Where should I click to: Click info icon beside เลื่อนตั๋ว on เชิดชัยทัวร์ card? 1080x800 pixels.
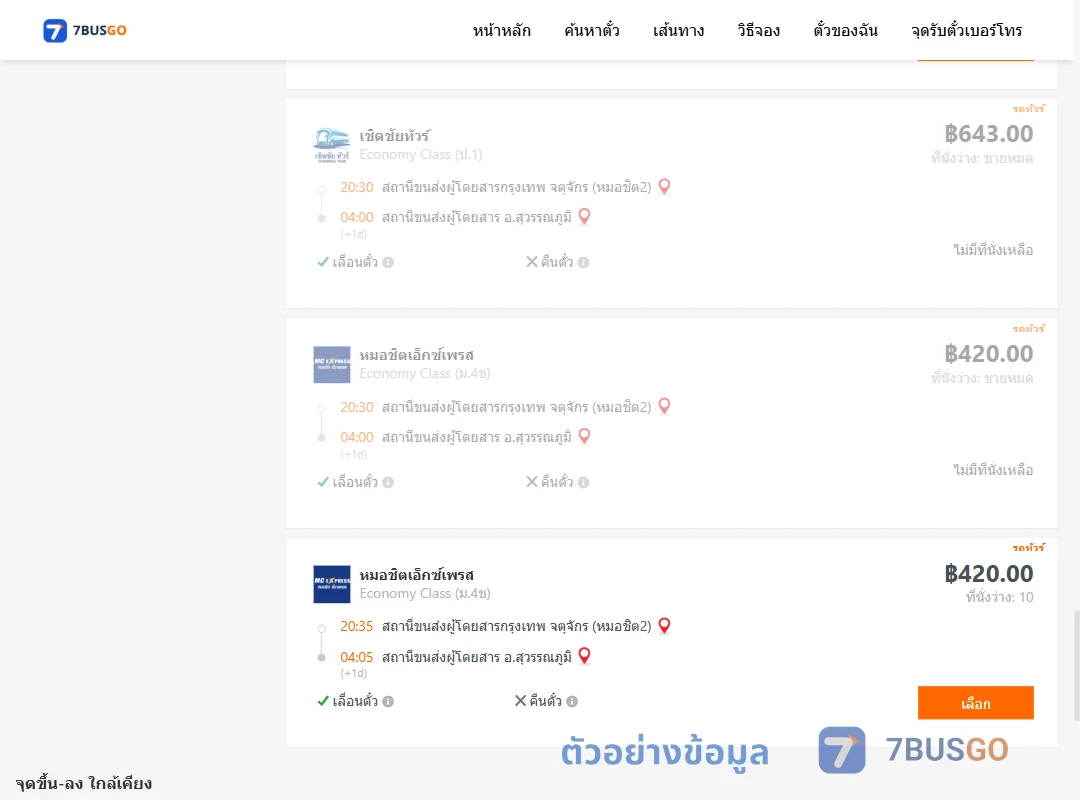(388, 263)
